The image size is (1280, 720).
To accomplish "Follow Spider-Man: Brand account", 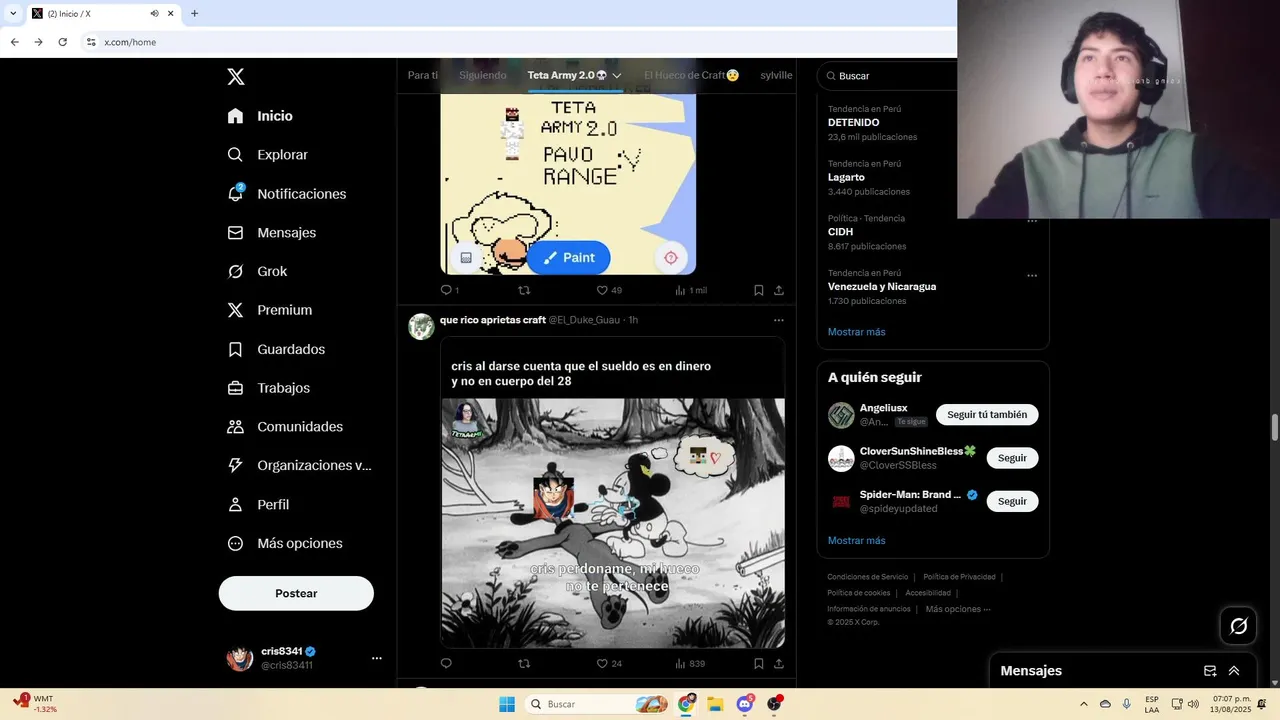I will 1012,501.
